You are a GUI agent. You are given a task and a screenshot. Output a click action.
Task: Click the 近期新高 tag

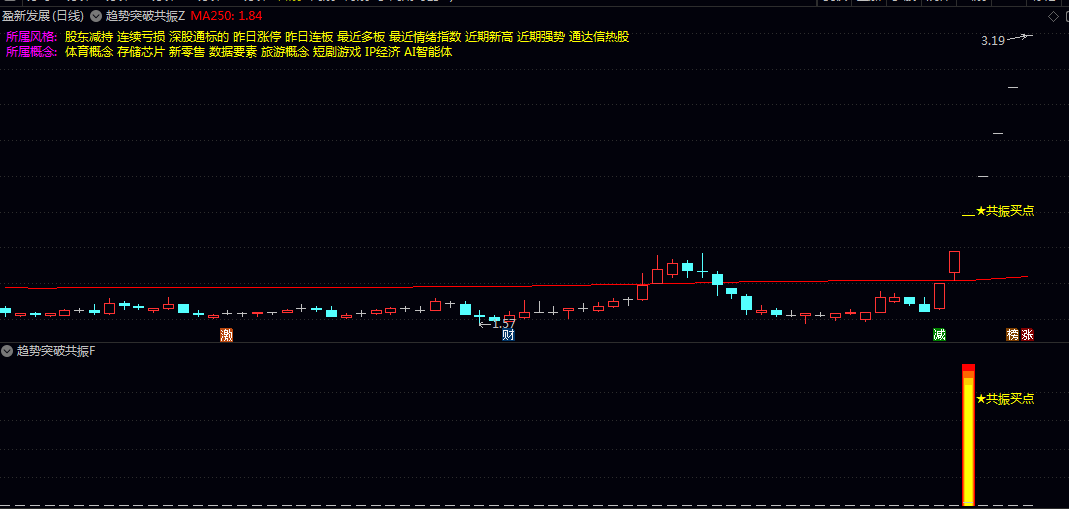tap(489, 37)
